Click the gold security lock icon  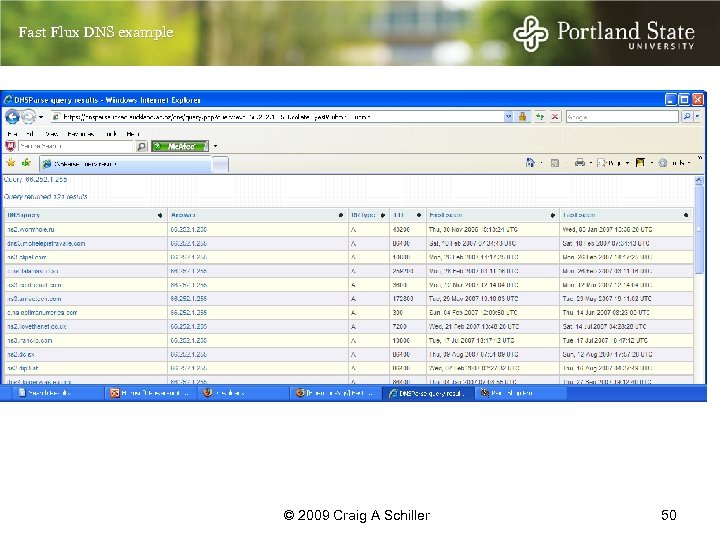point(522,117)
